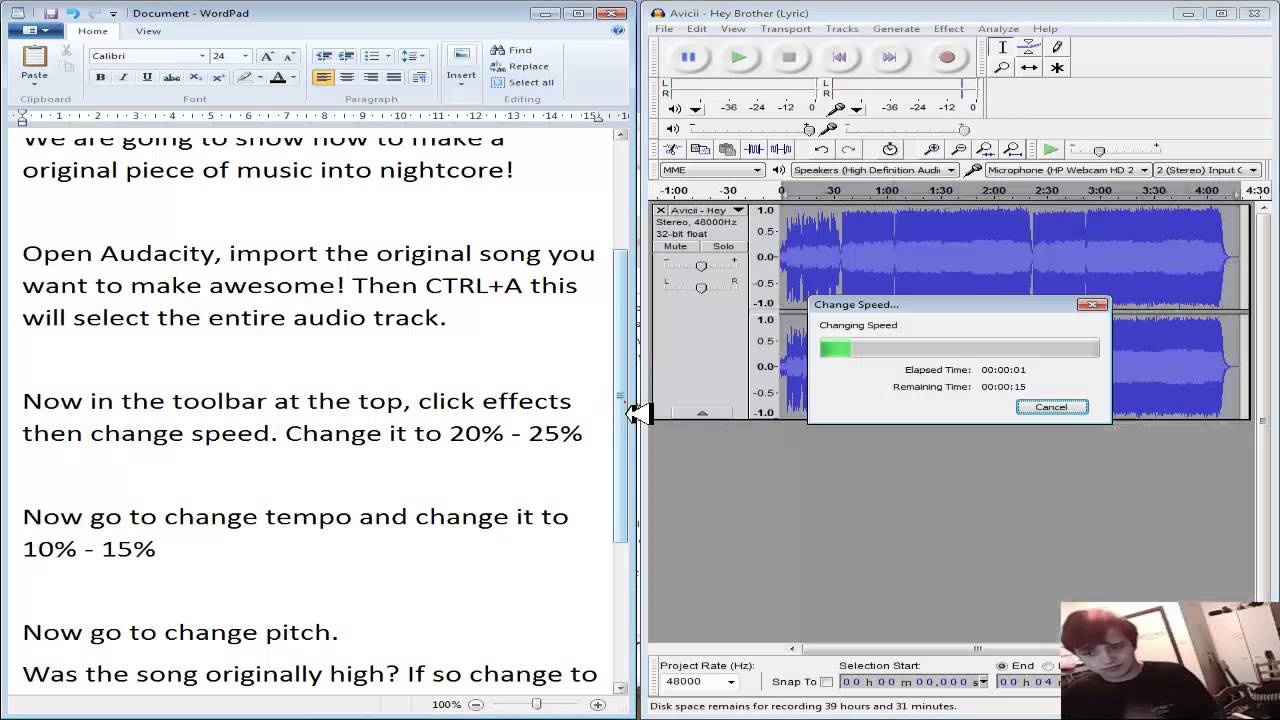Click the green Play button in Audacity

tap(738, 57)
